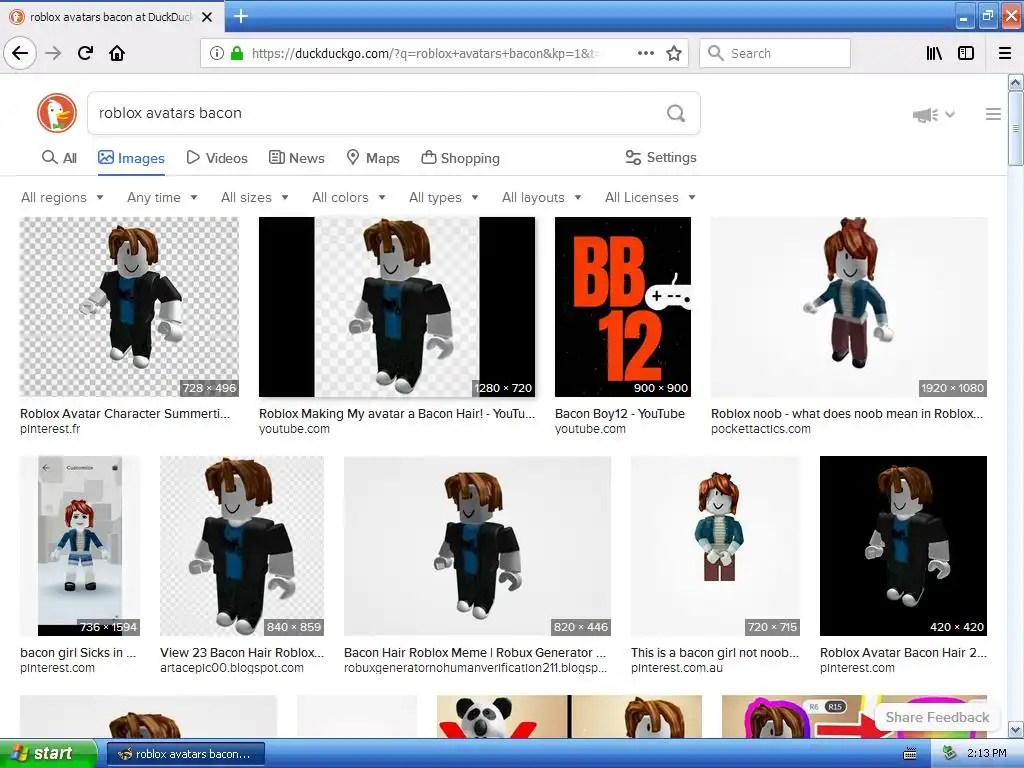Click the Roblox Avatar Character Summerti... title link
The image size is (1024, 768).
125,413
